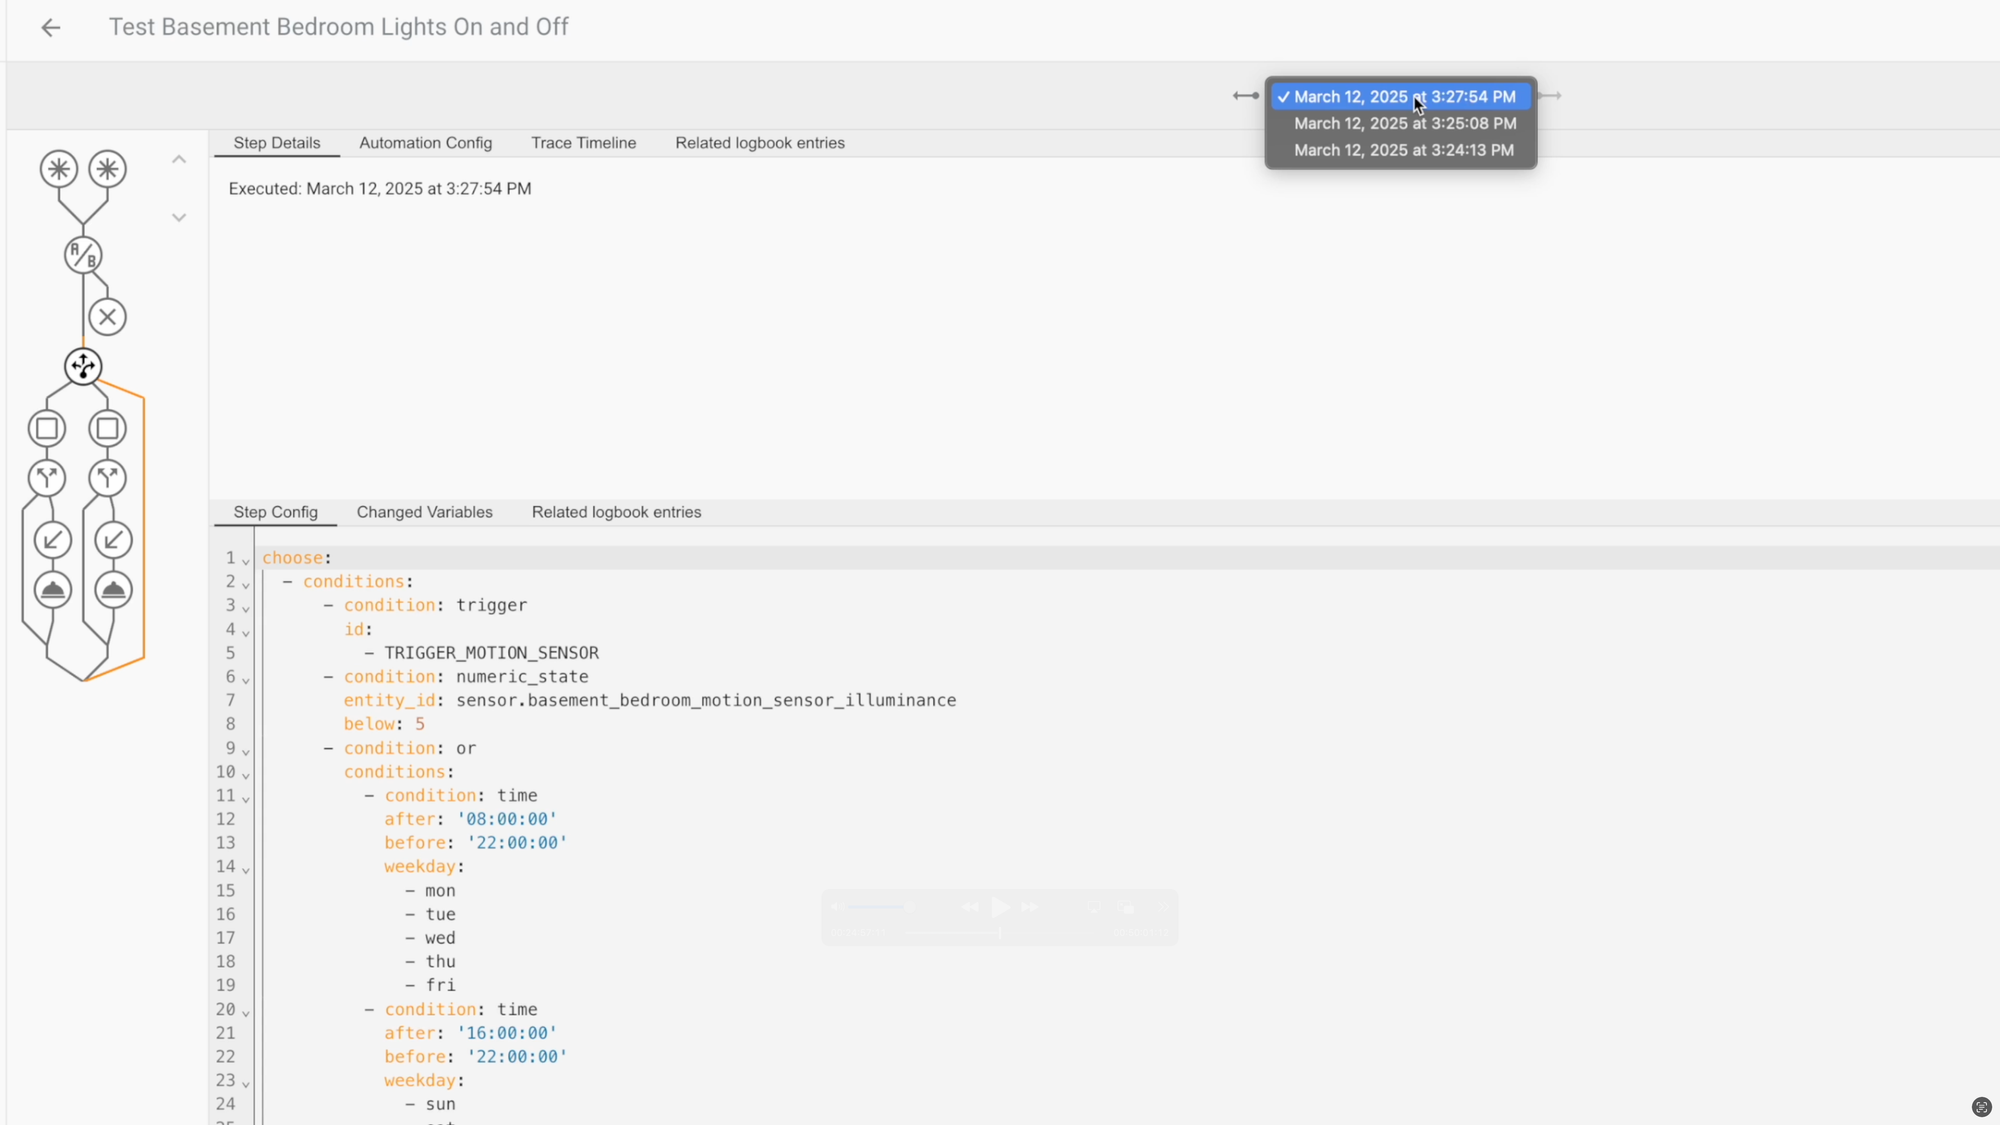Choose the 3:27:54 PM trace

[x=1401, y=97]
